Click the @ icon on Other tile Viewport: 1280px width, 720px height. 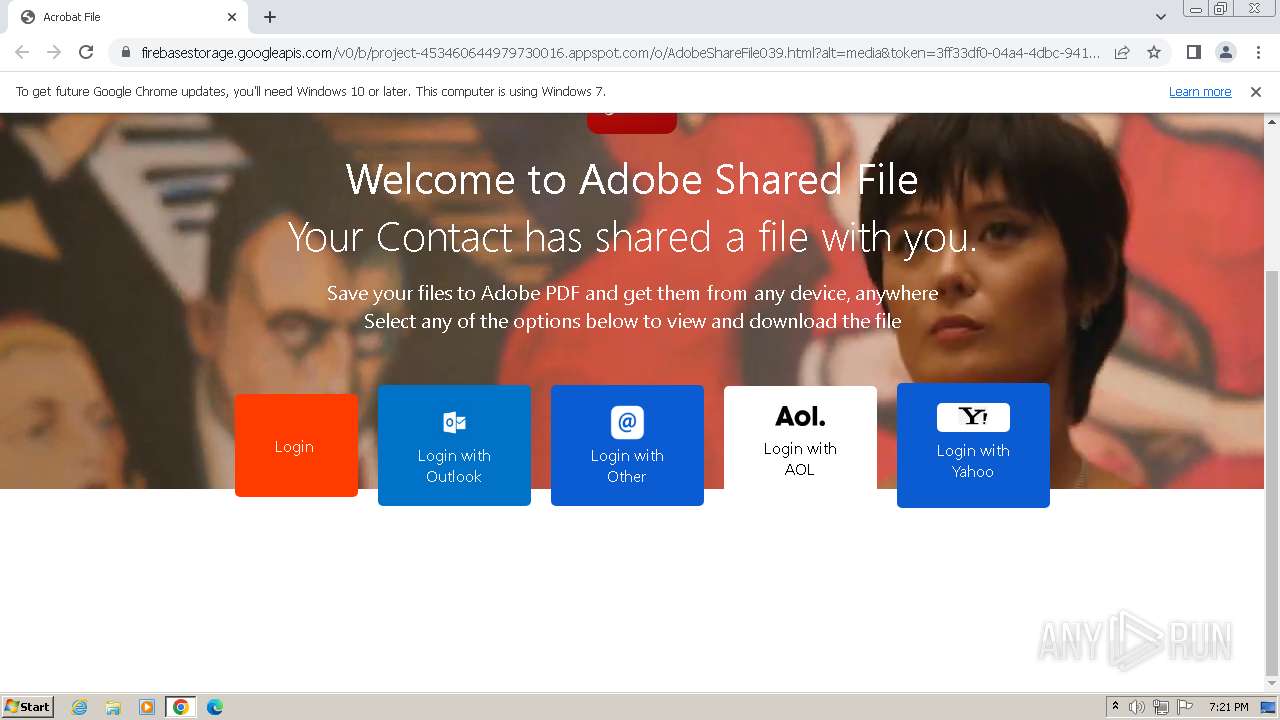tap(627, 422)
